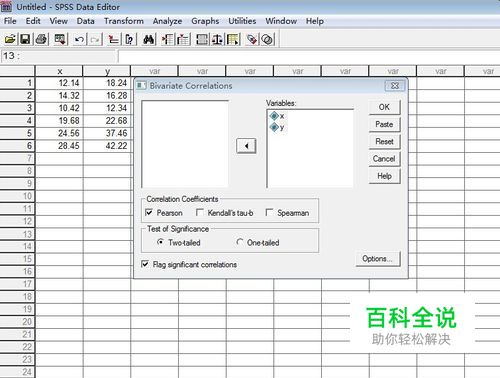Select the x column header
This screenshot has height=378, width=500.
pos(59,71)
